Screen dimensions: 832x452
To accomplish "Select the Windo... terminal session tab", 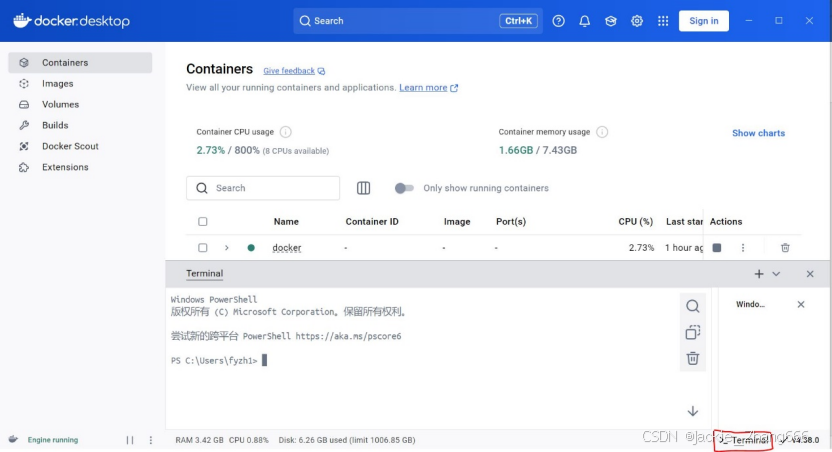I will tap(750, 305).
